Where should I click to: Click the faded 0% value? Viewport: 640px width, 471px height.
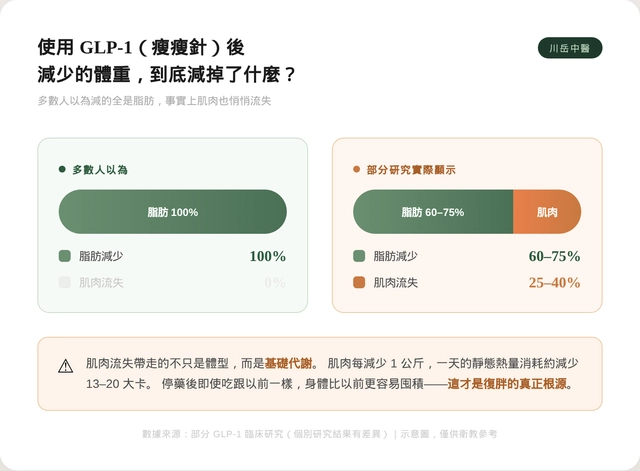pos(275,283)
